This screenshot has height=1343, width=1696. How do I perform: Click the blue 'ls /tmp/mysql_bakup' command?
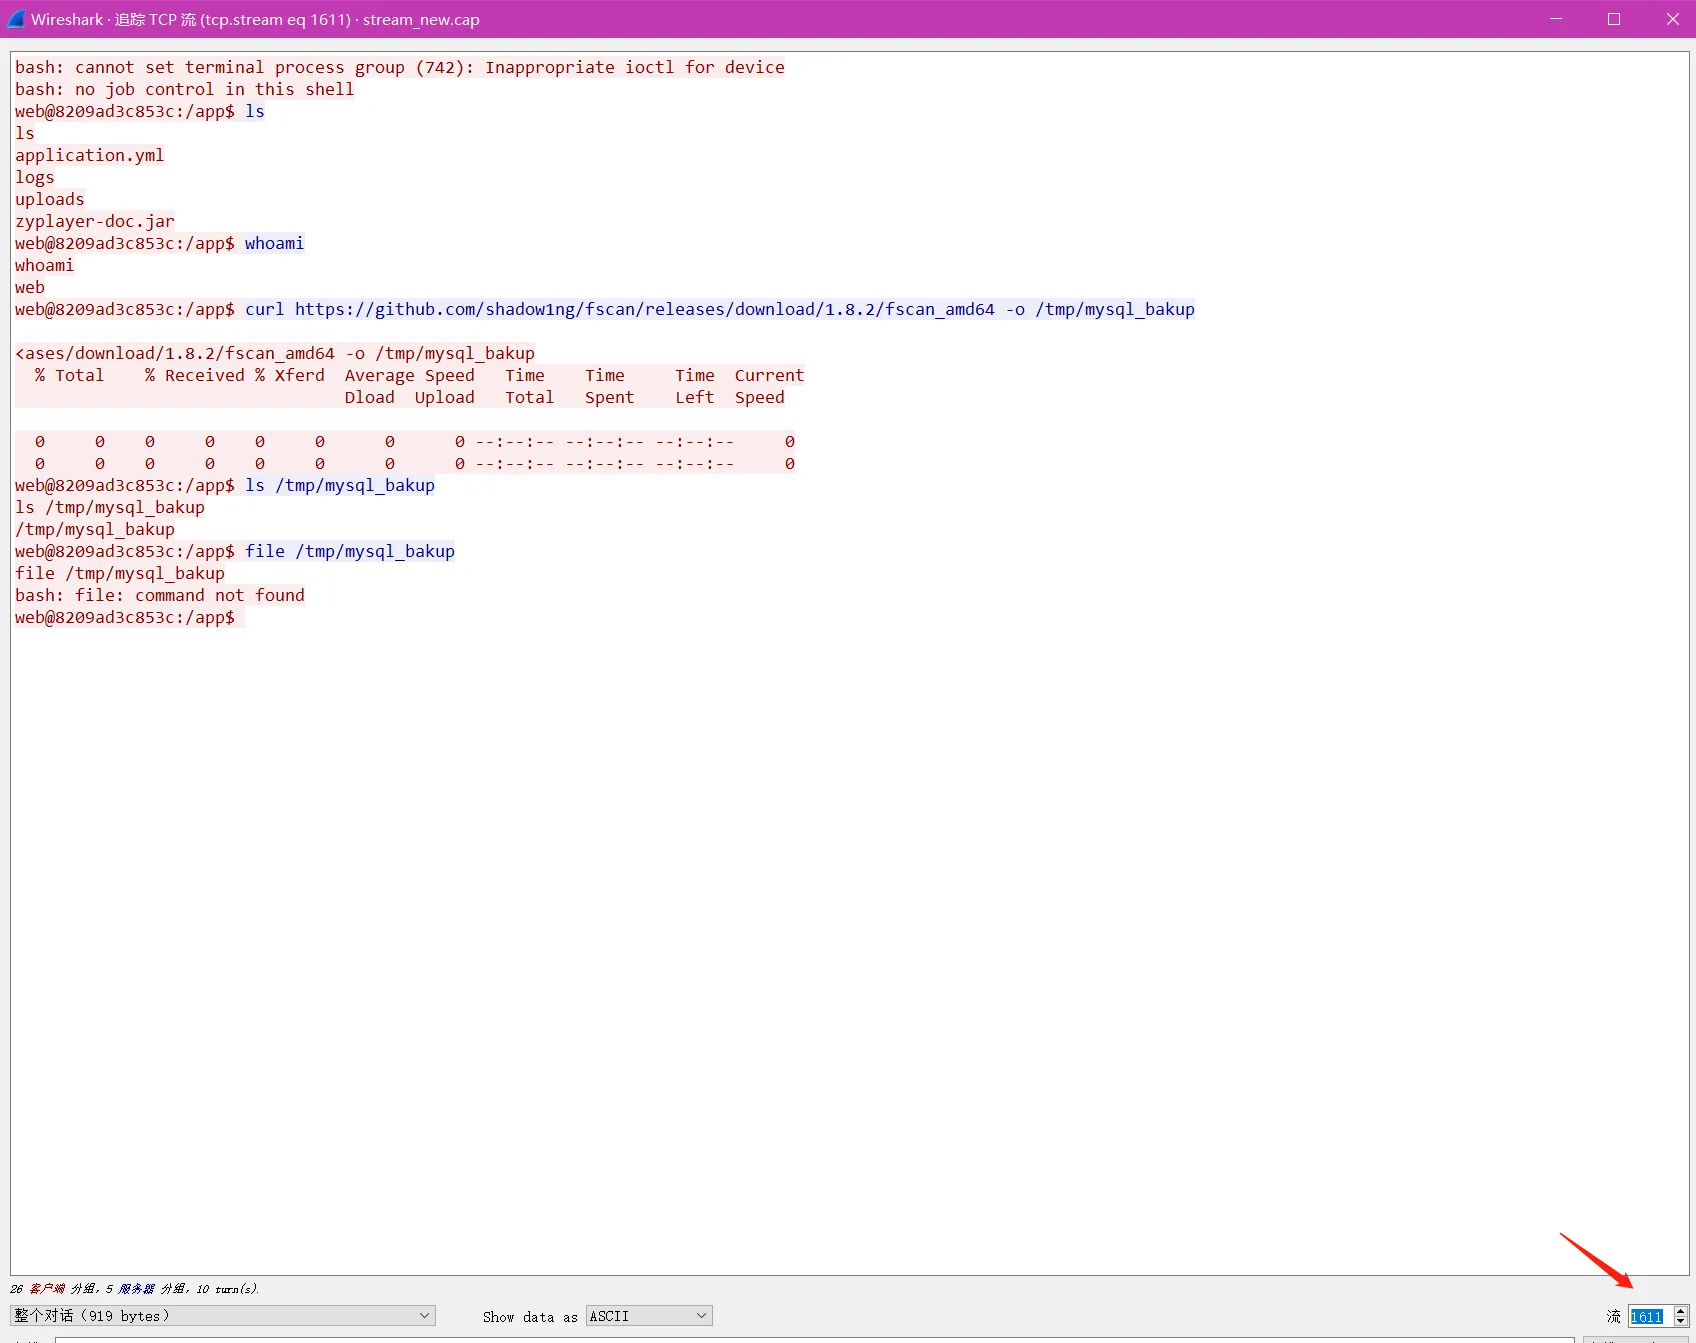(x=339, y=485)
